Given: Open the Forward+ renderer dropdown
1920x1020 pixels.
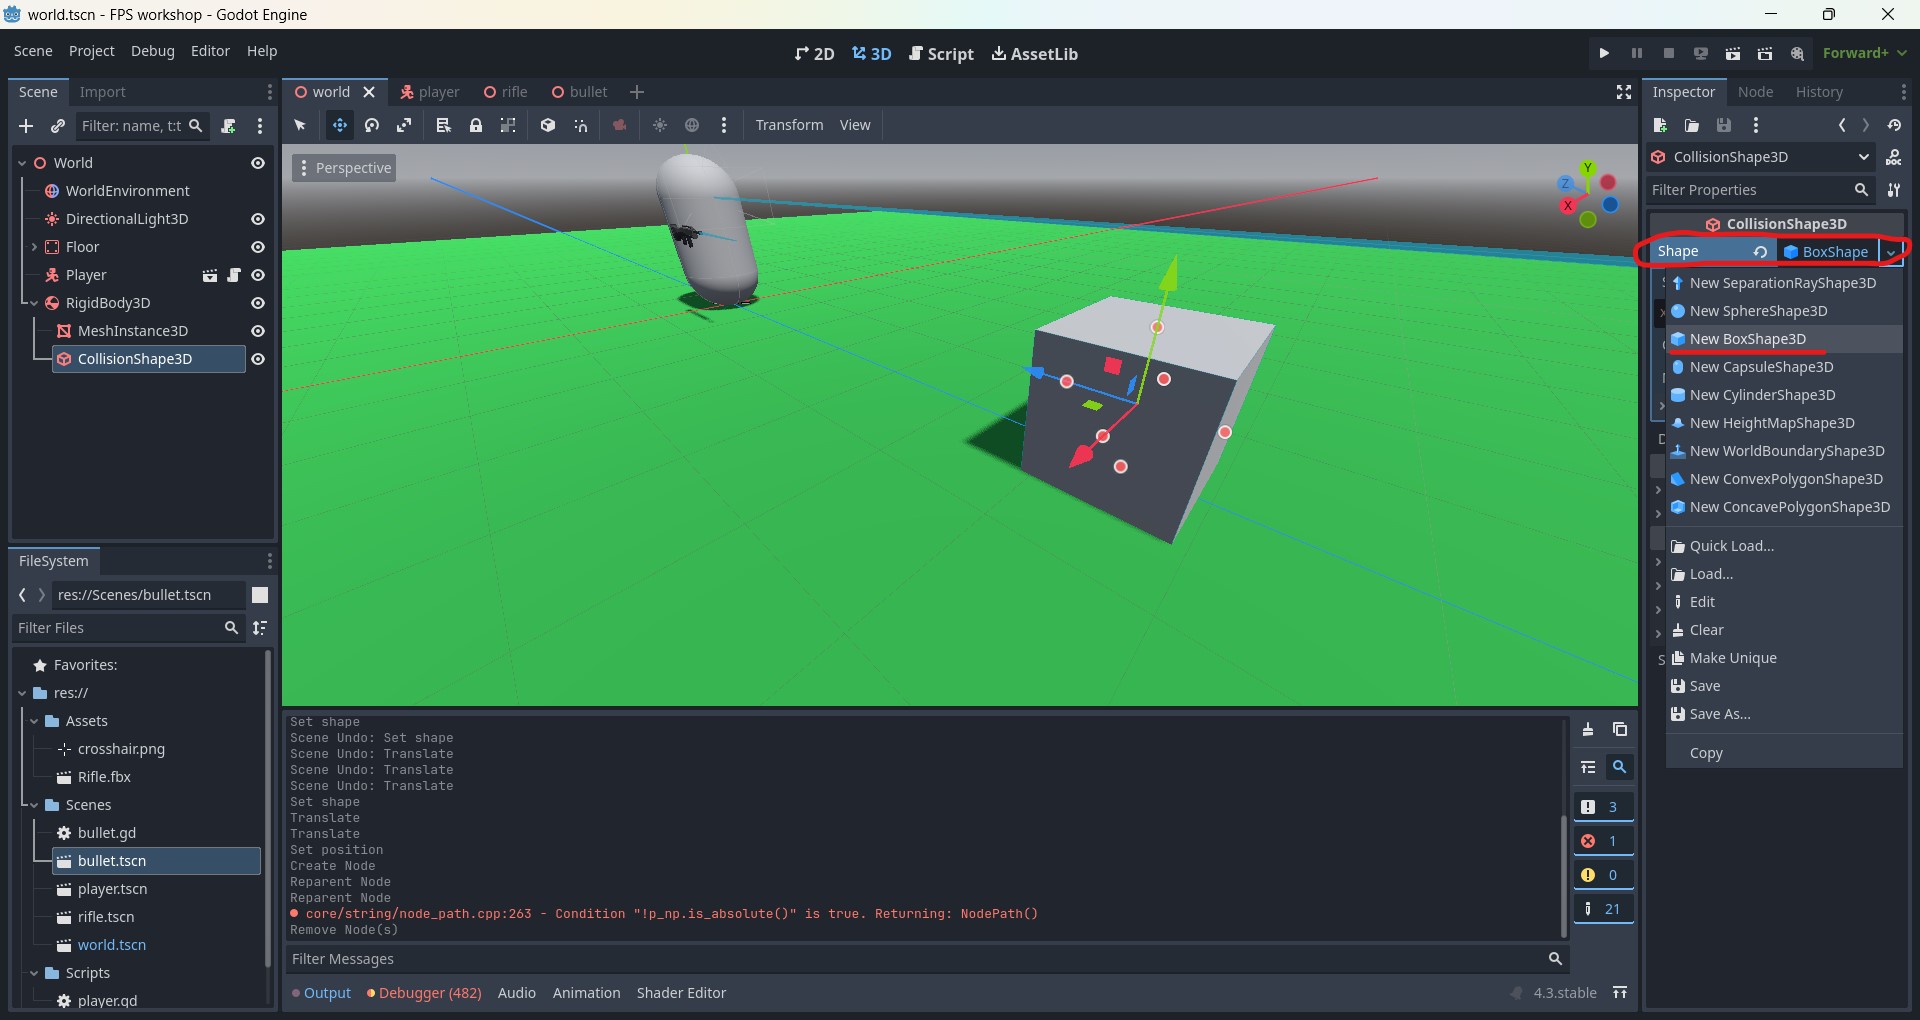Looking at the screenshot, I should pos(1864,53).
